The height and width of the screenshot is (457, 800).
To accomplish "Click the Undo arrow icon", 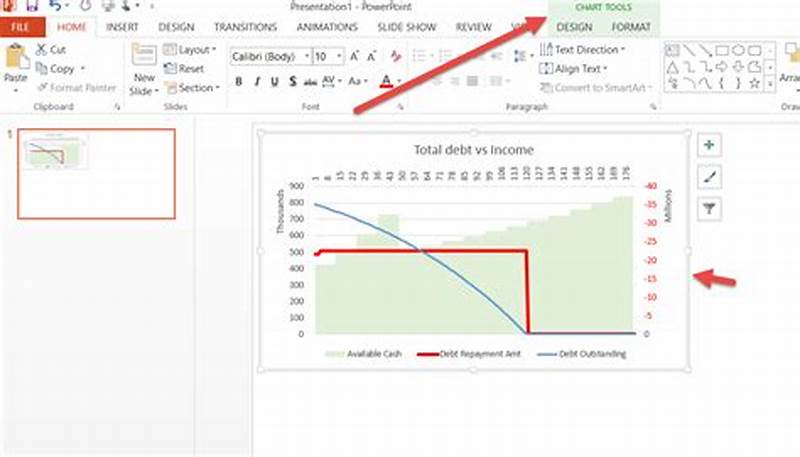I will [55, 6].
